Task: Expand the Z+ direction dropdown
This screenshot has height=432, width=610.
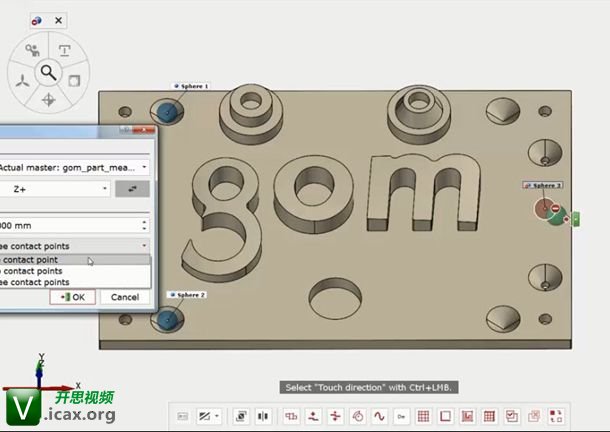Action: coord(102,188)
